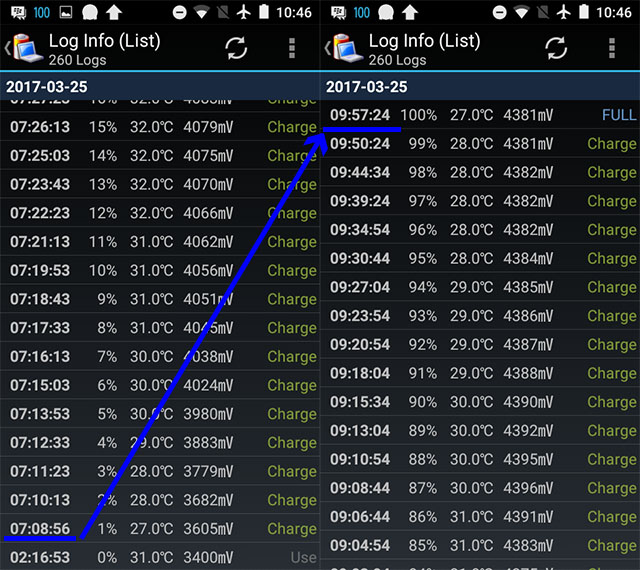Open the three-dot overflow menu in right panel
This screenshot has width=640, height=570.
[612, 49]
